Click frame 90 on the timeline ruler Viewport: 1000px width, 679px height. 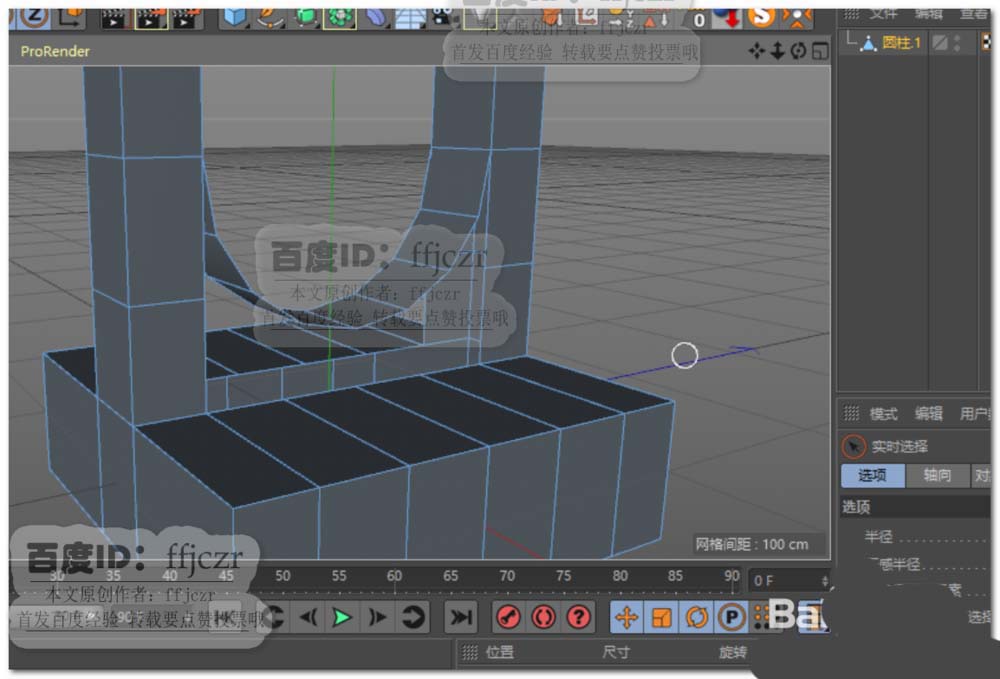tap(732, 576)
